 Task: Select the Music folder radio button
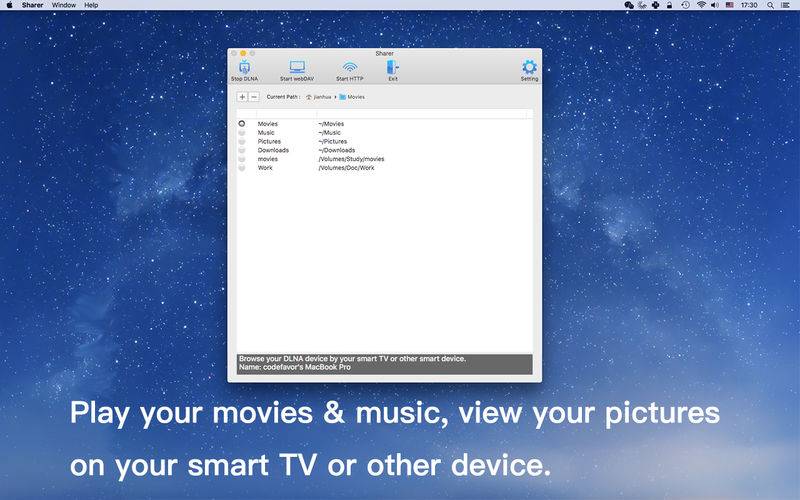click(x=242, y=133)
